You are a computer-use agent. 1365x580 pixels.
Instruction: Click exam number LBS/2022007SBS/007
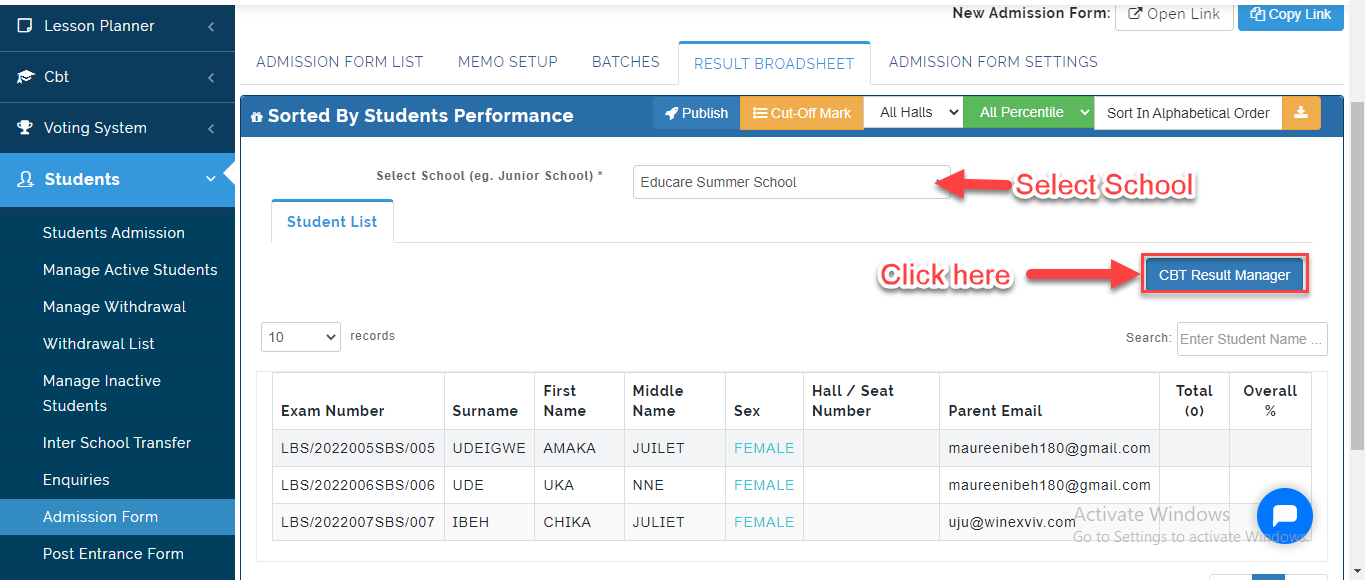click(358, 522)
